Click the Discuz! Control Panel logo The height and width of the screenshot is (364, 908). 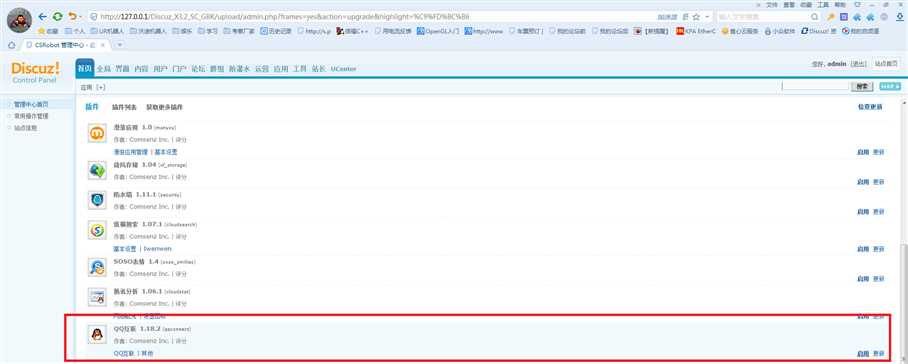tap(35, 72)
